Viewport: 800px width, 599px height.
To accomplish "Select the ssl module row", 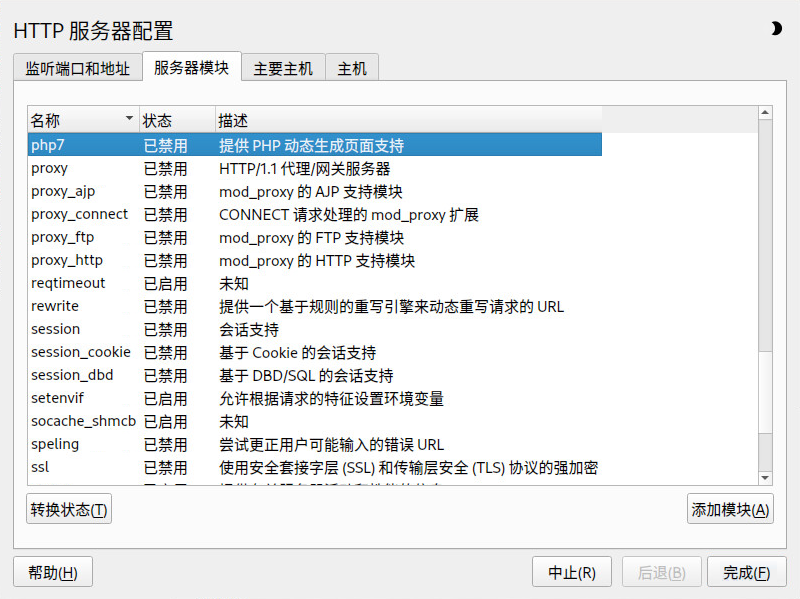I will [x=314, y=467].
